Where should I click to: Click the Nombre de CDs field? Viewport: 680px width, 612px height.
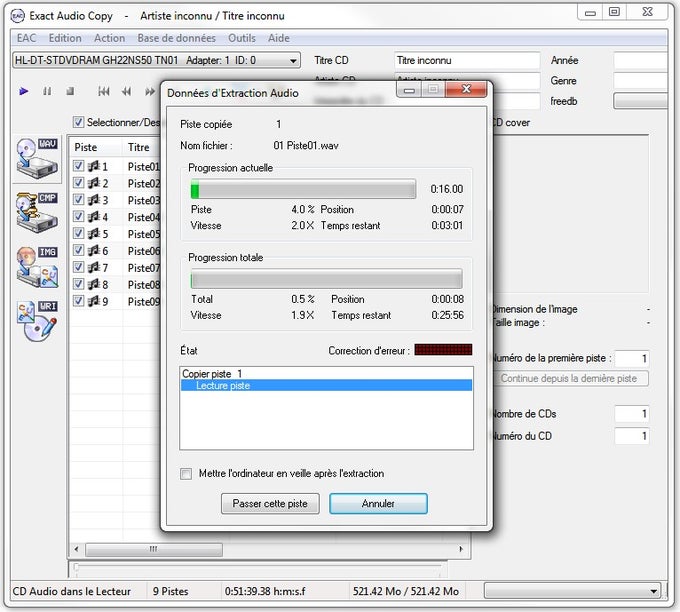(x=631, y=414)
